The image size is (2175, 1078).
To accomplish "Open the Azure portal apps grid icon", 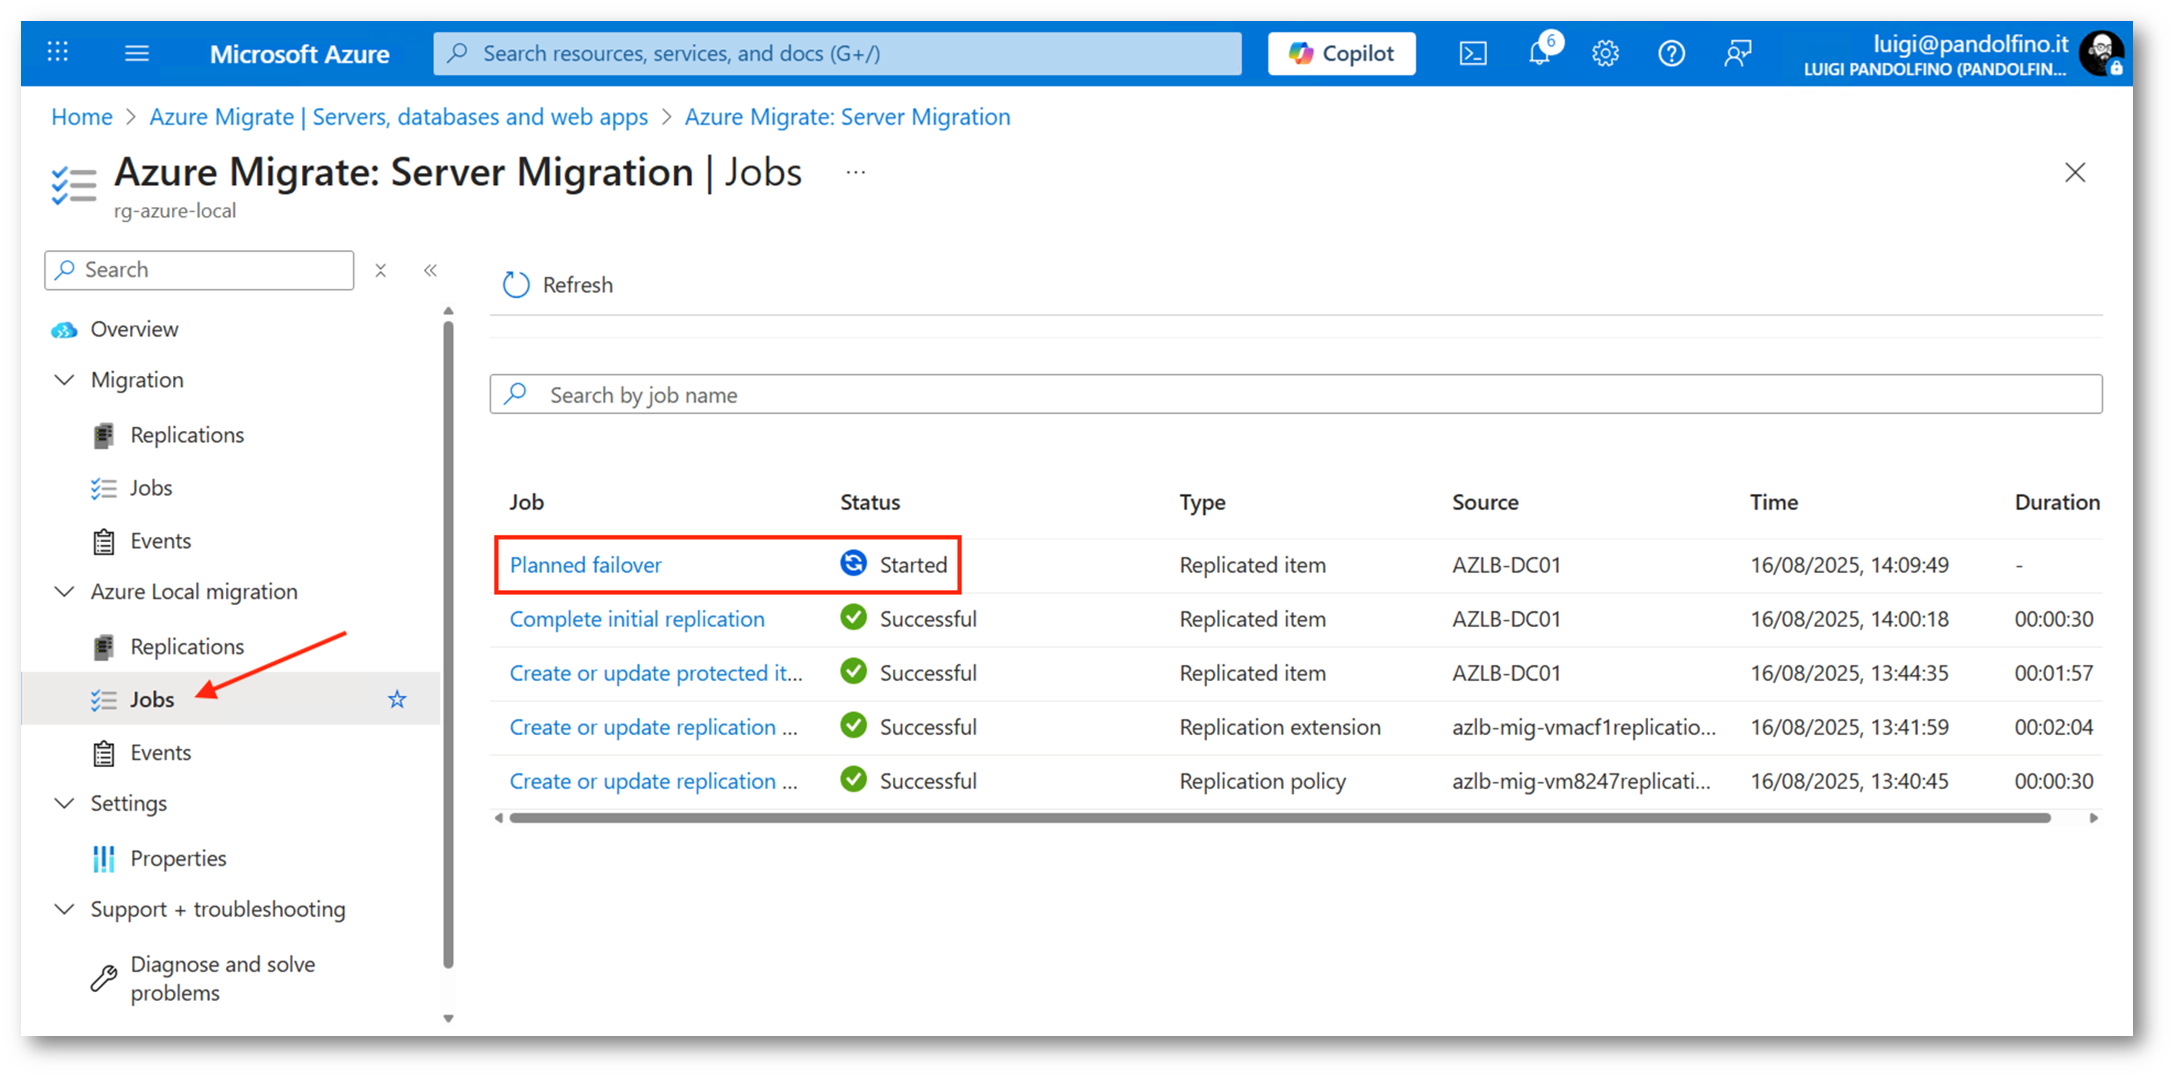I will [x=58, y=53].
